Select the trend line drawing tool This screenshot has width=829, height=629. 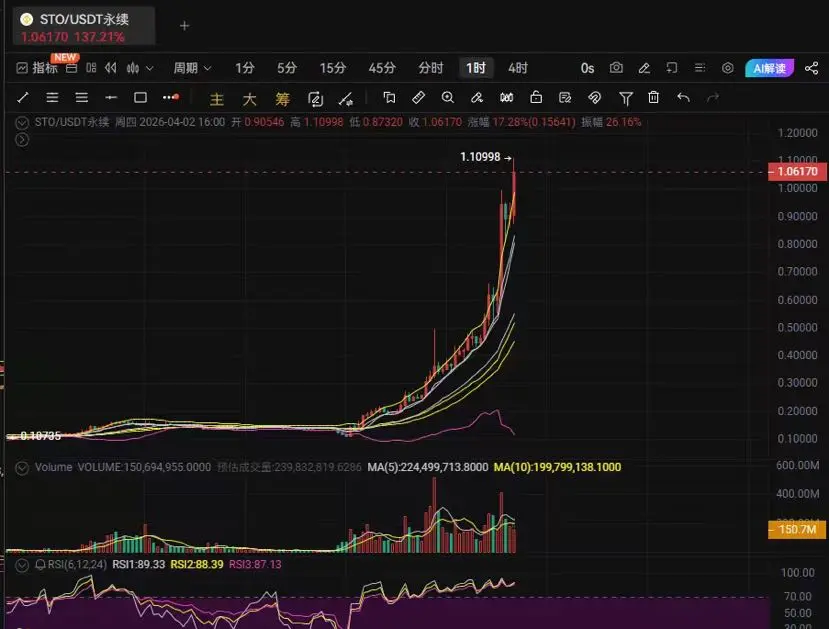click(23, 98)
